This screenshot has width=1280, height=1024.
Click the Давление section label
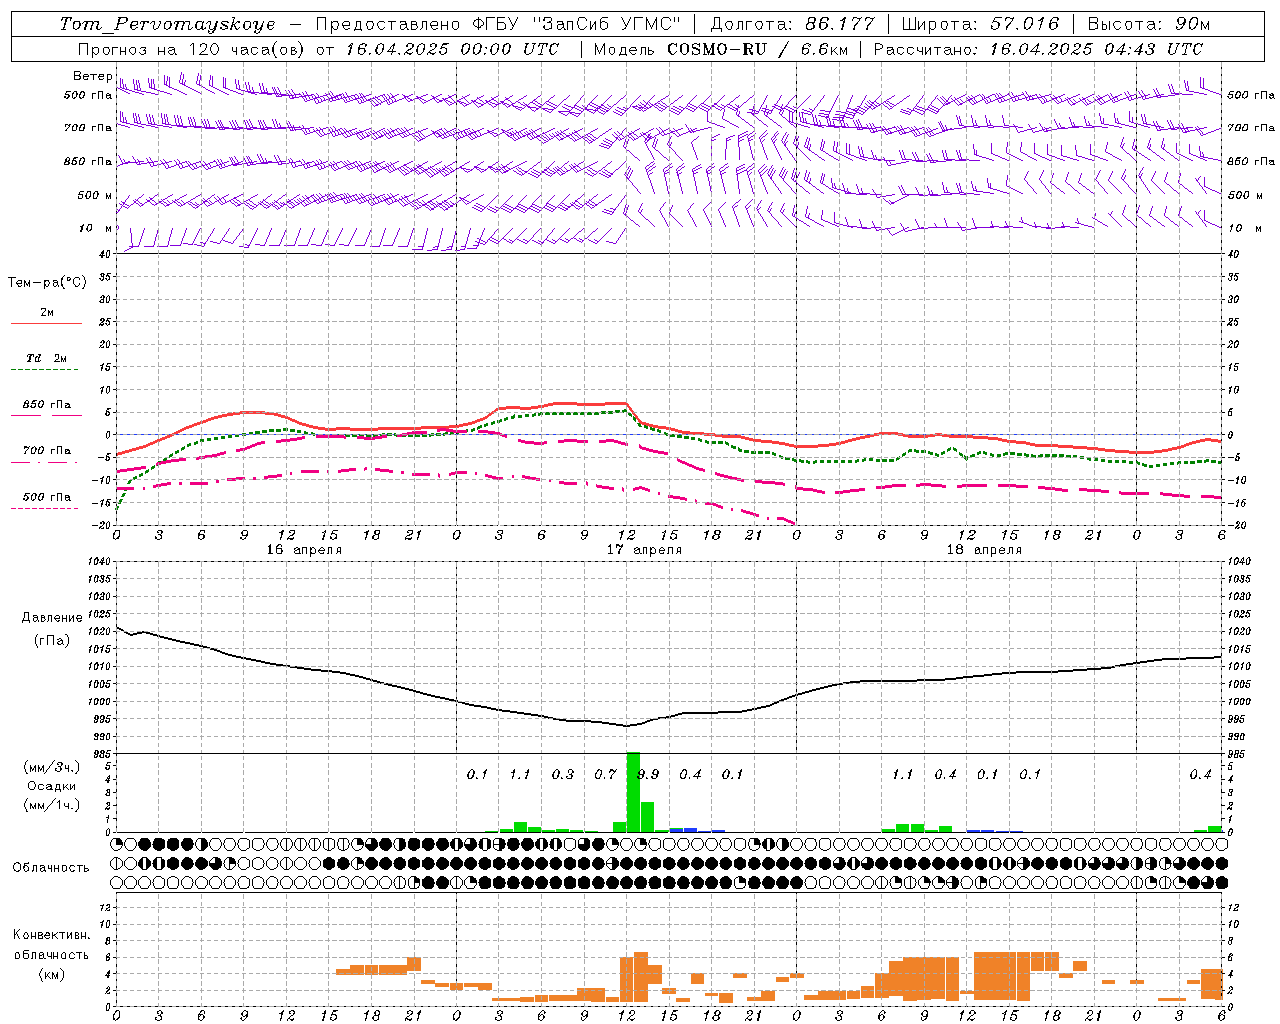tap(52, 618)
